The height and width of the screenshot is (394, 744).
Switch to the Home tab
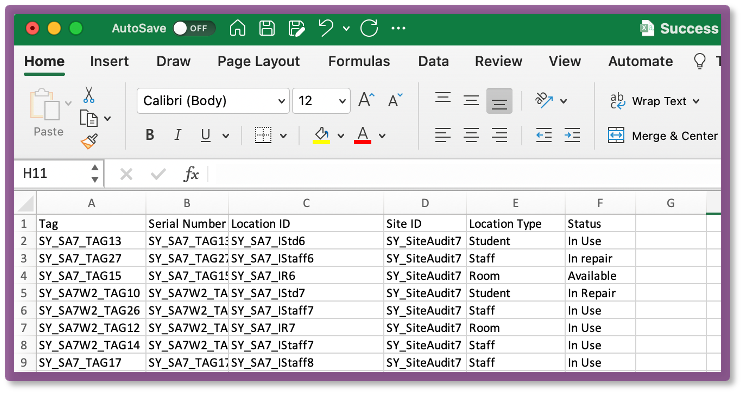coord(45,61)
